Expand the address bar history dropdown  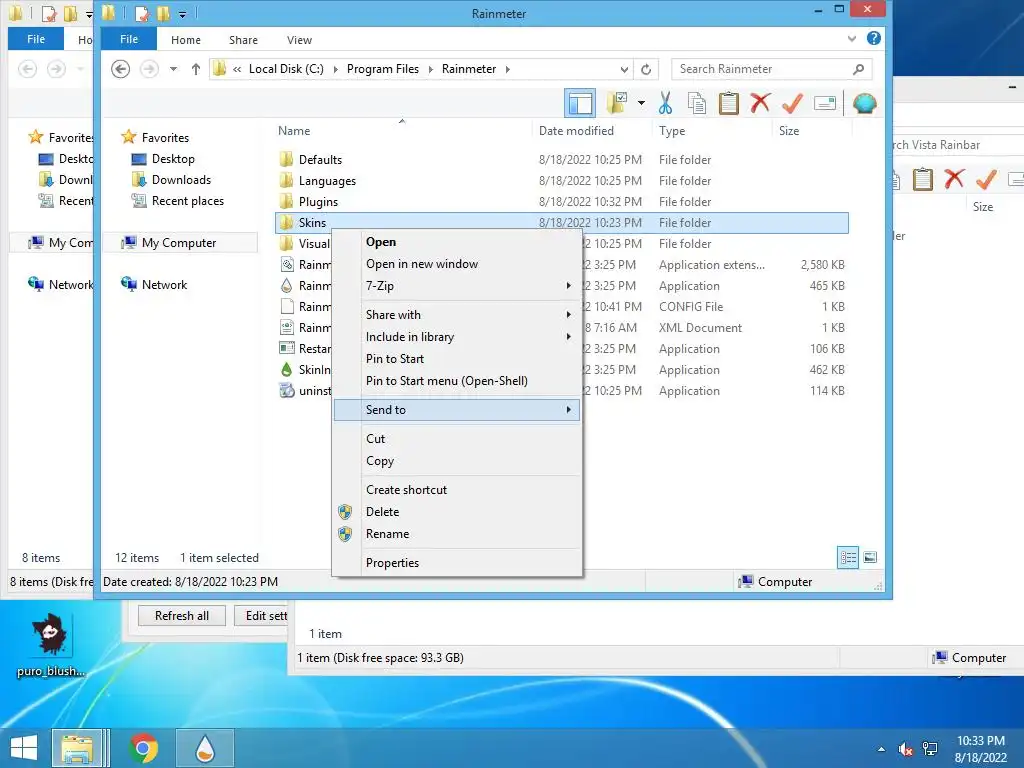point(624,69)
